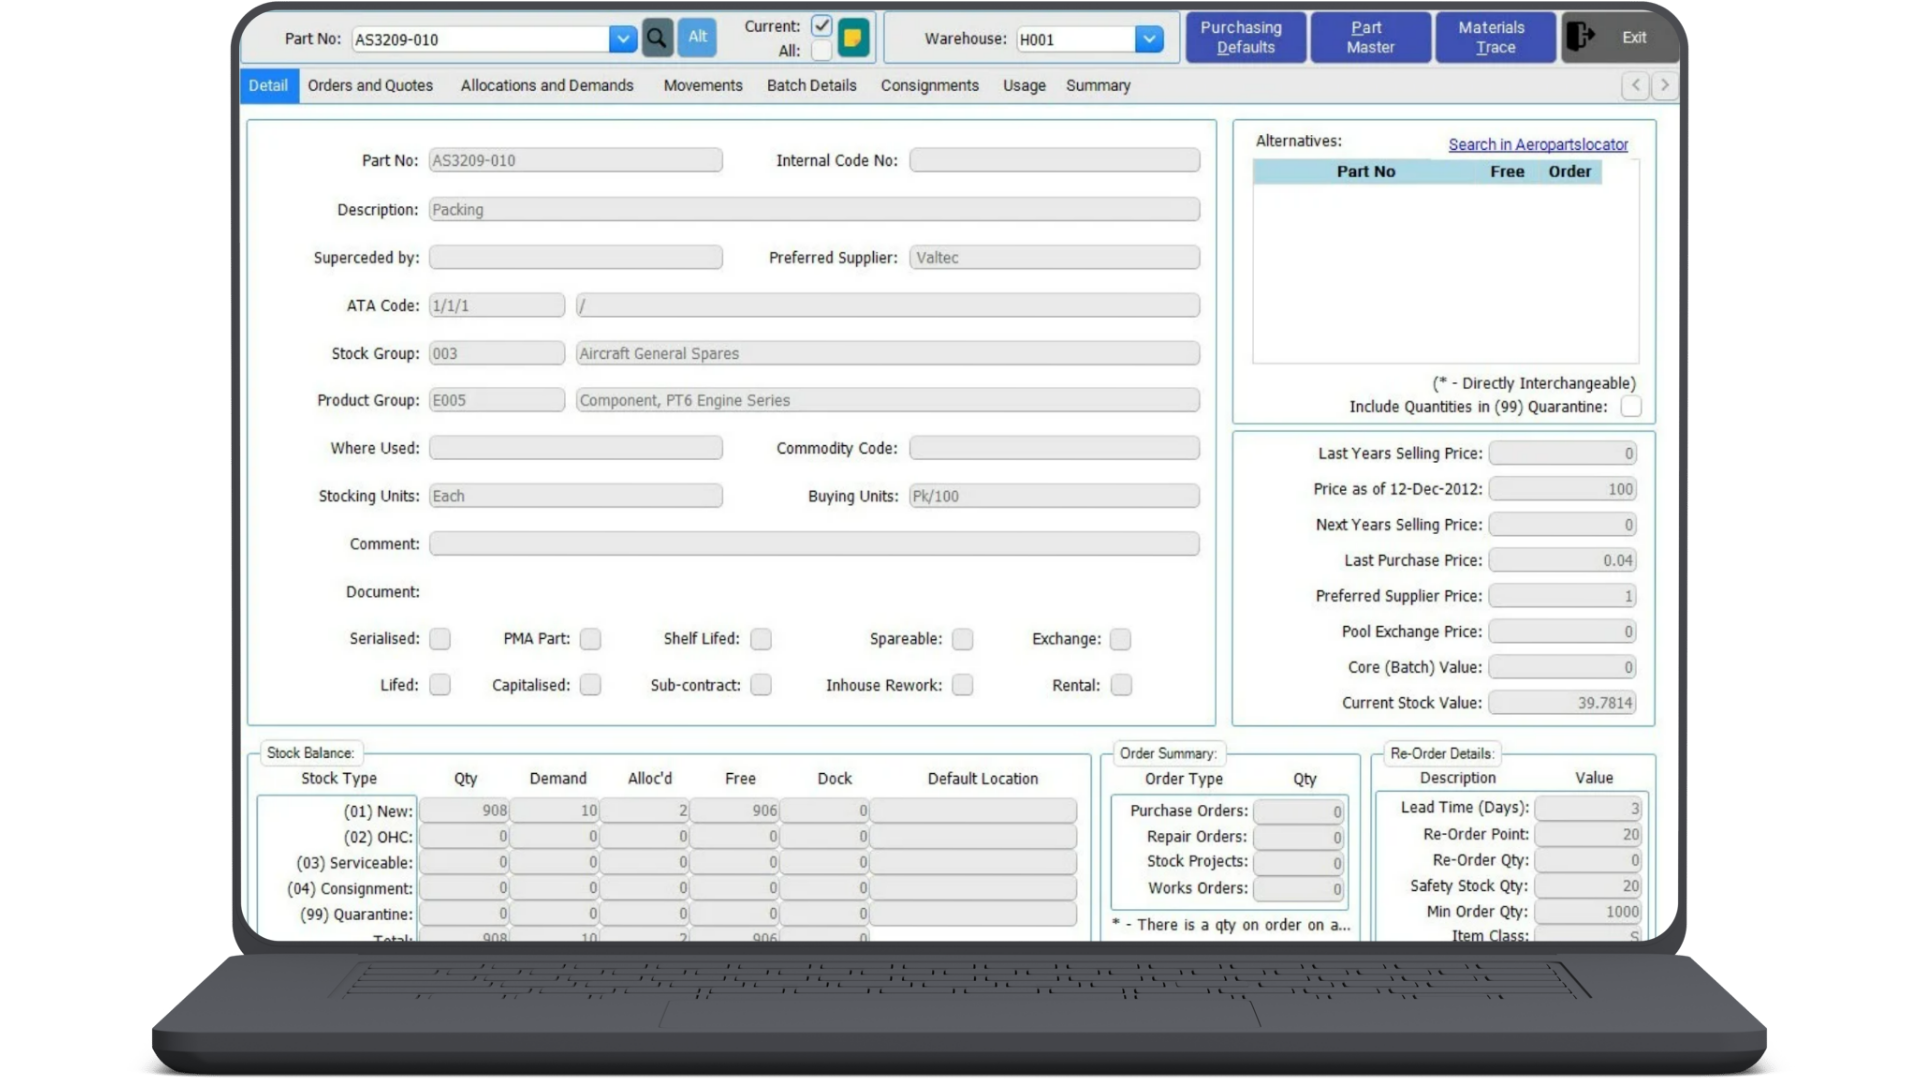Switch to the Orders and Quotes tab
The image size is (1920, 1080).
[x=369, y=86]
